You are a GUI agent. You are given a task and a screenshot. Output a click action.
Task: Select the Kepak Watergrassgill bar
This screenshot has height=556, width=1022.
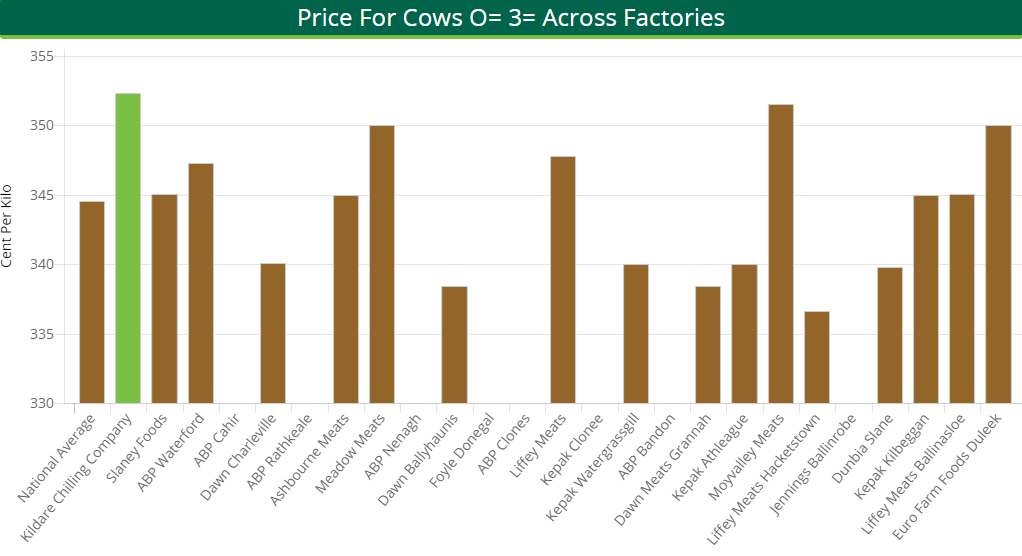[x=635, y=334]
